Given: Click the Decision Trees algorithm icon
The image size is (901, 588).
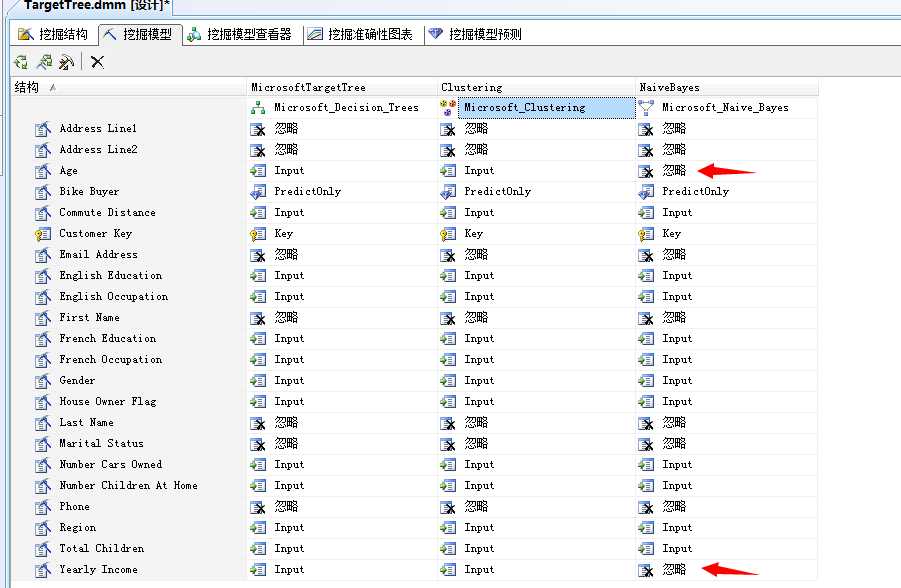Looking at the screenshot, I should [258, 107].
